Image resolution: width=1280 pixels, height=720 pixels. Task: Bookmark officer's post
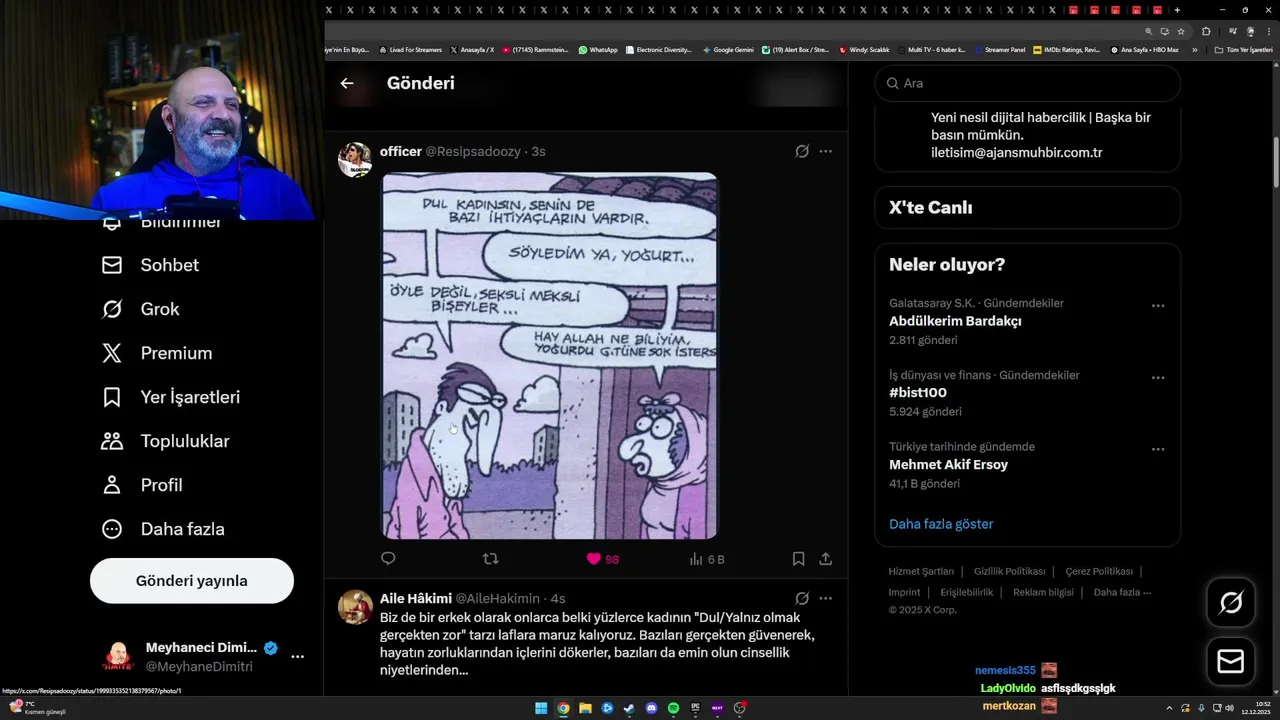click(x=798, y=559)
